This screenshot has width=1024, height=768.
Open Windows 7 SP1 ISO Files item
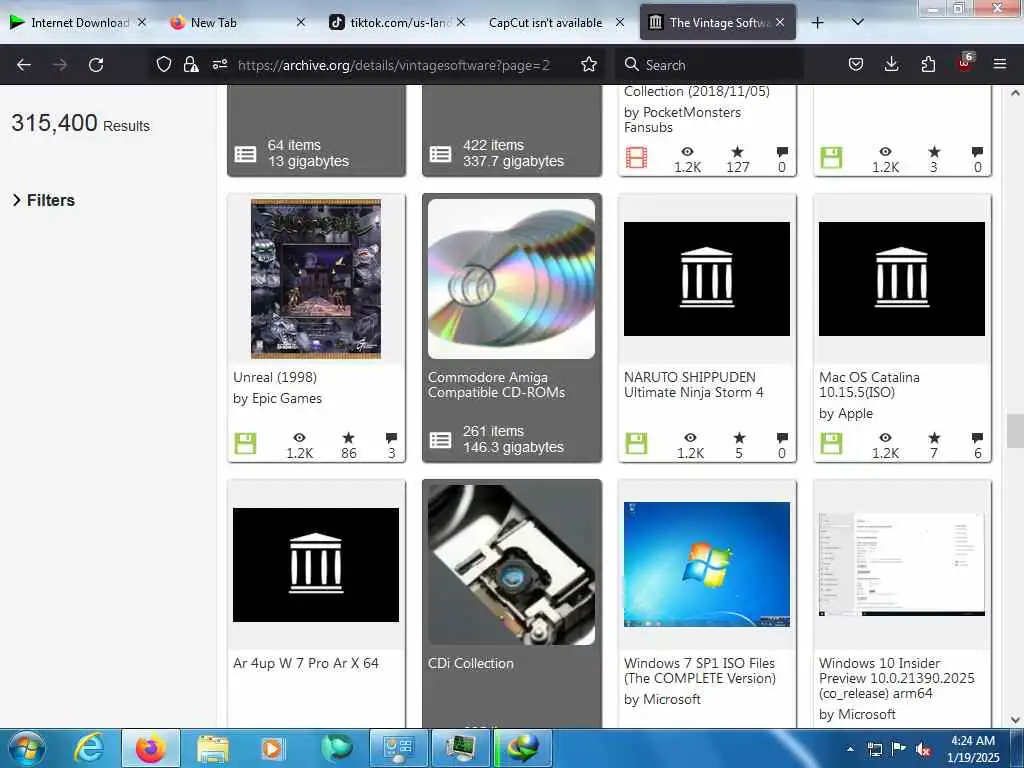(699, 671)
